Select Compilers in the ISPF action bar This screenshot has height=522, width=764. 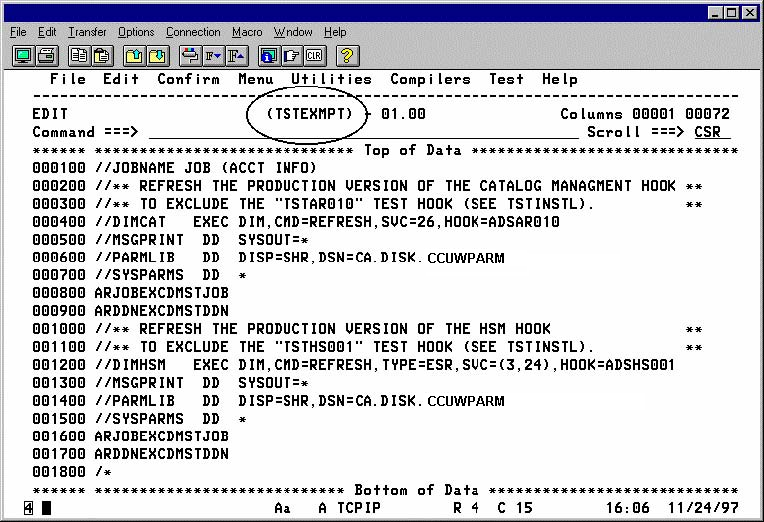(x=430, y=79)
